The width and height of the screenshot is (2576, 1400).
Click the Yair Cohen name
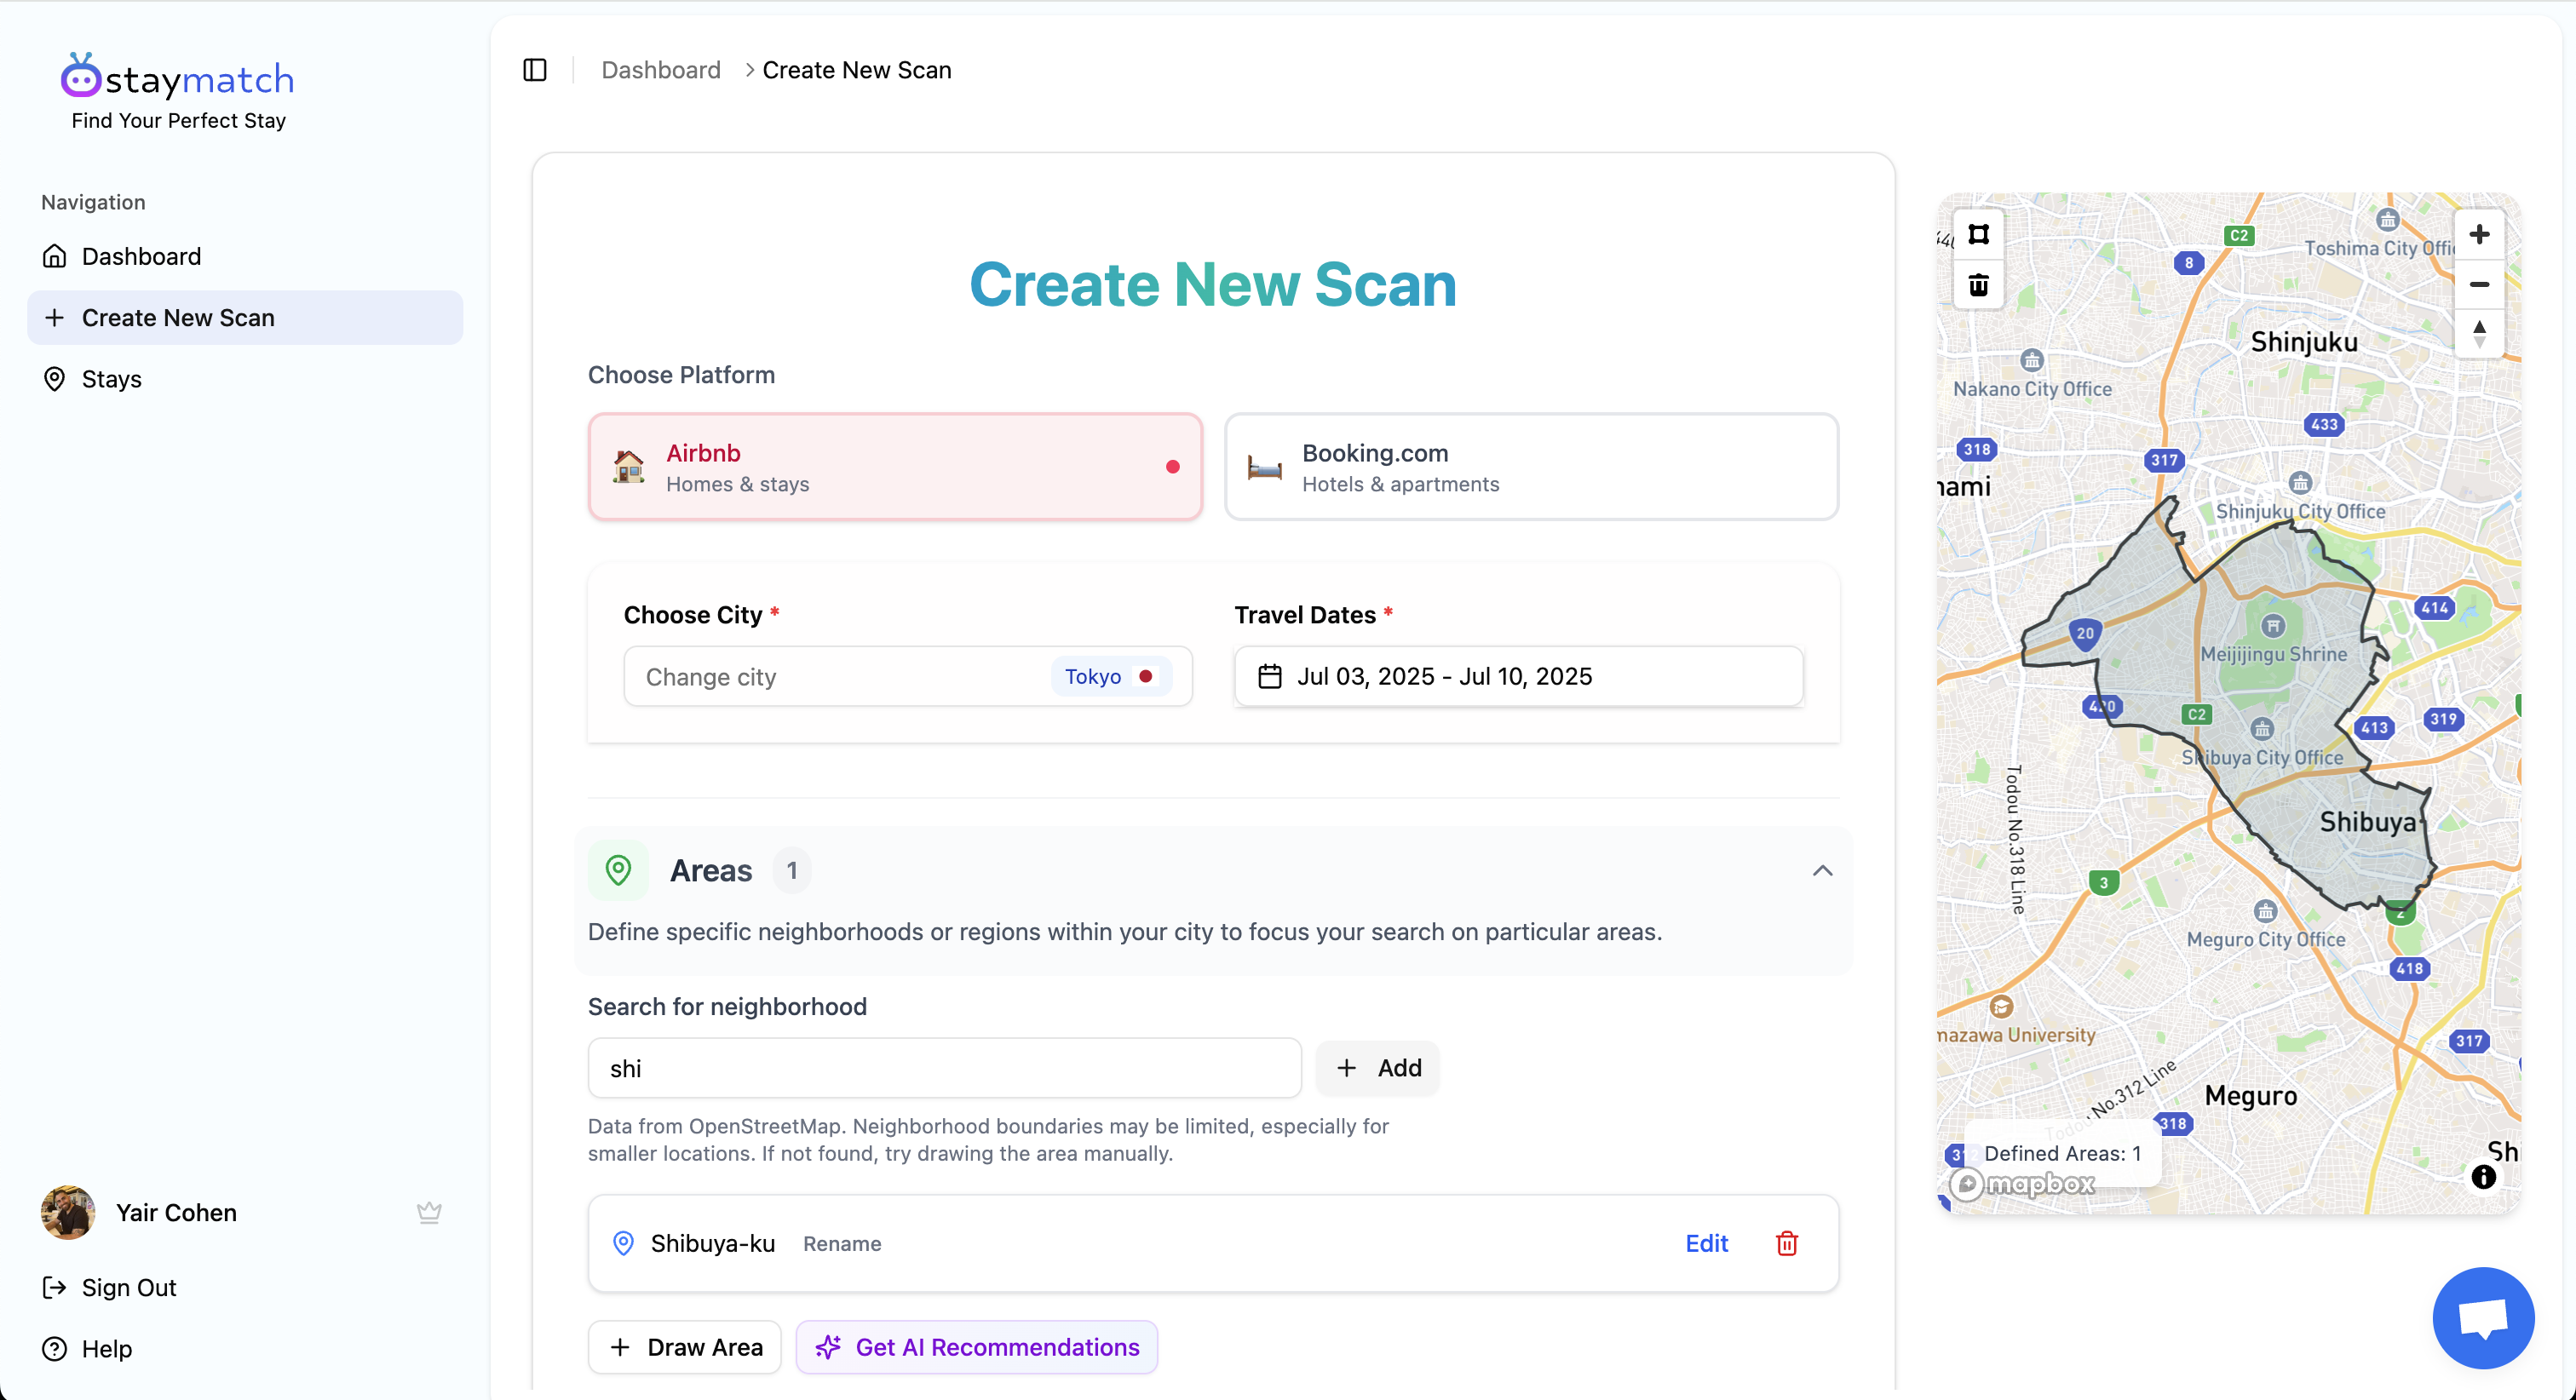[x=176, y=1212]
